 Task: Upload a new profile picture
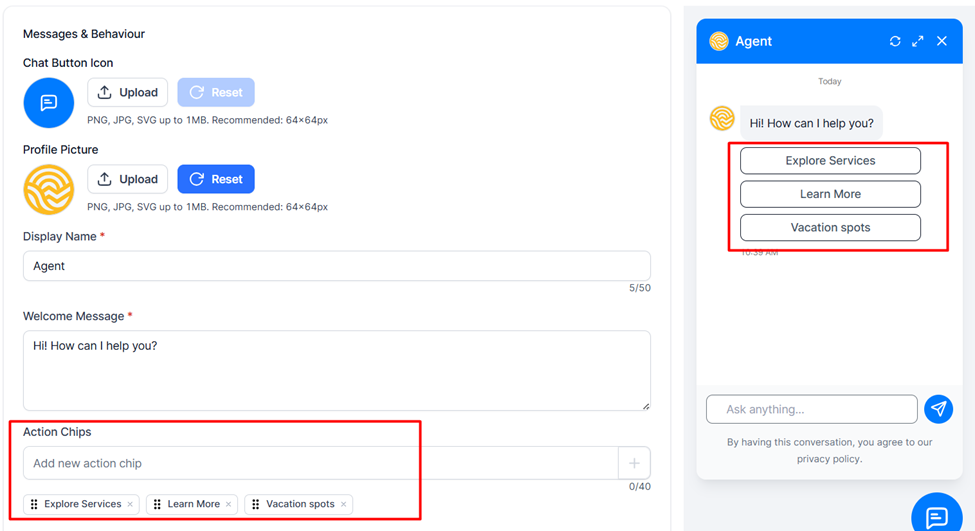tap(127, 179)
